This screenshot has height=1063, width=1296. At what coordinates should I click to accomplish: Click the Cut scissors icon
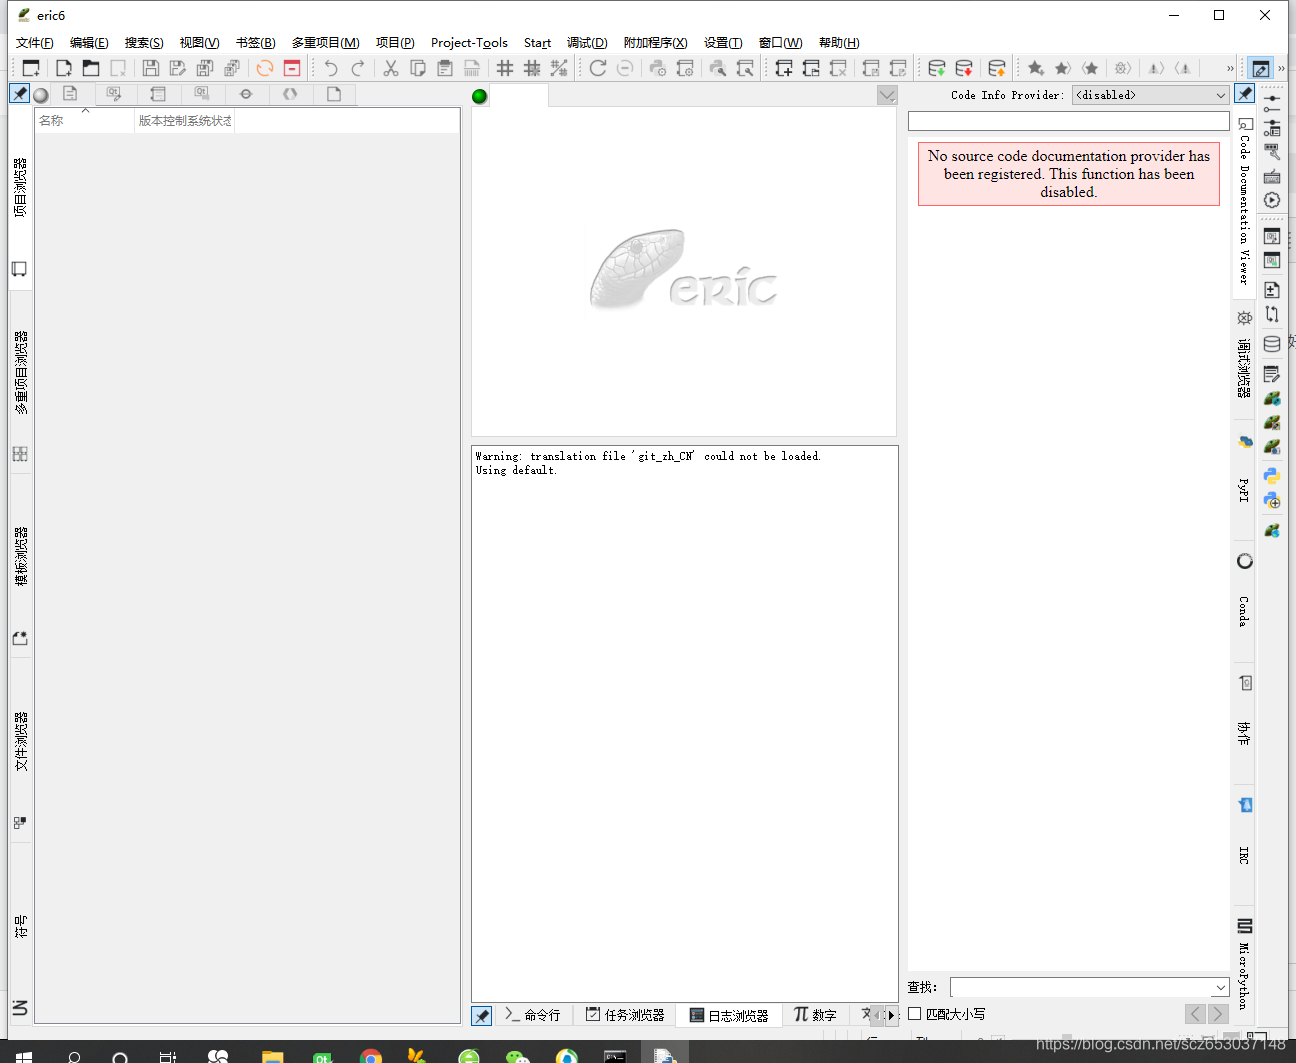[391, 68]
